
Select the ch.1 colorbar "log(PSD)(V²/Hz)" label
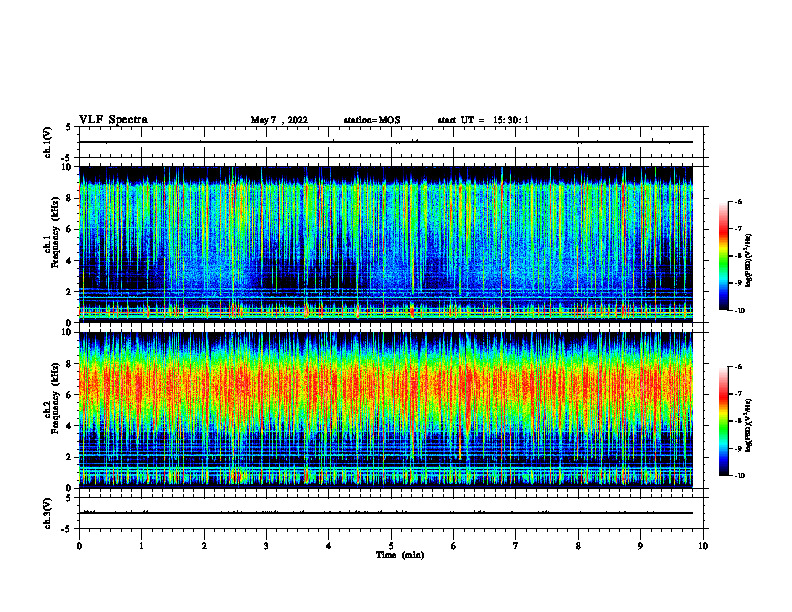pyautogui.click(x=750, y=261)
